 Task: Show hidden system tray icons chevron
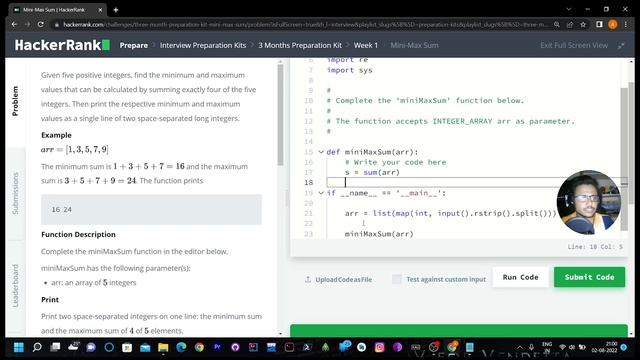520,347
